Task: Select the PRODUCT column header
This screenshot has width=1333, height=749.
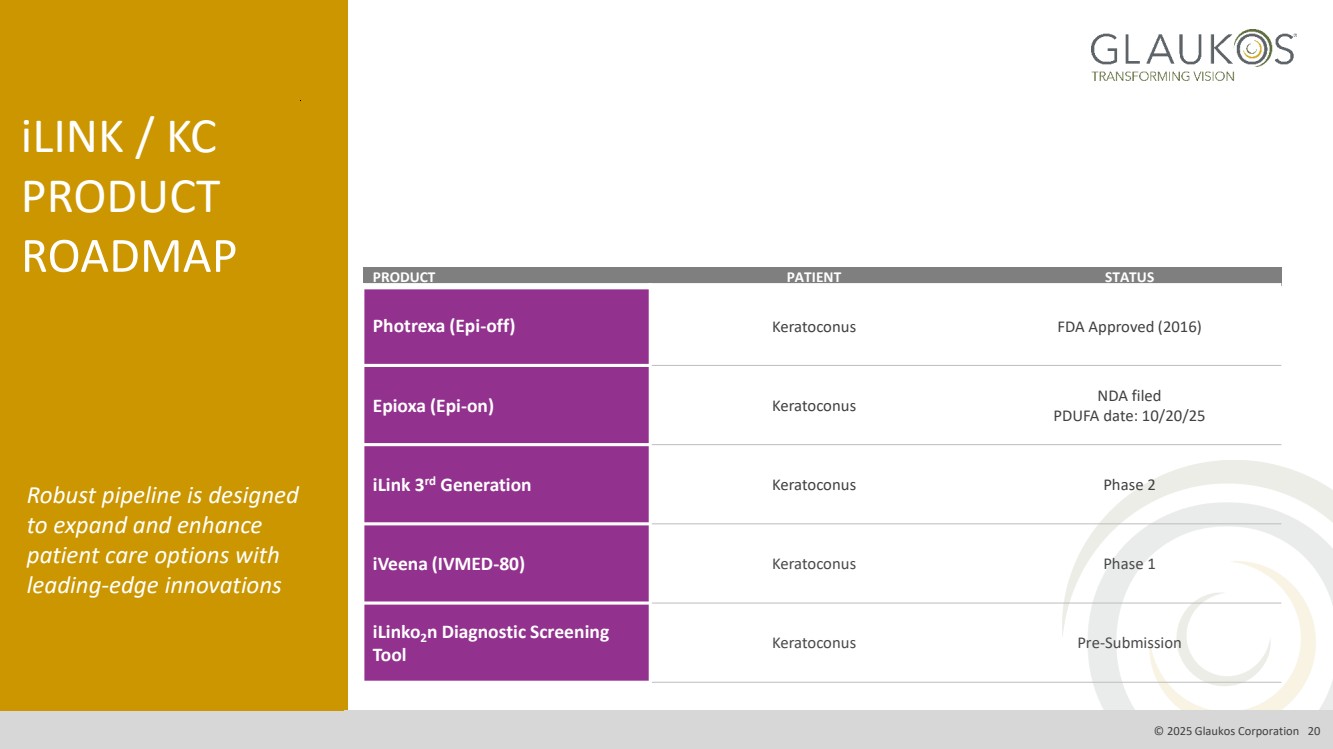Action: tap(404, 277)
